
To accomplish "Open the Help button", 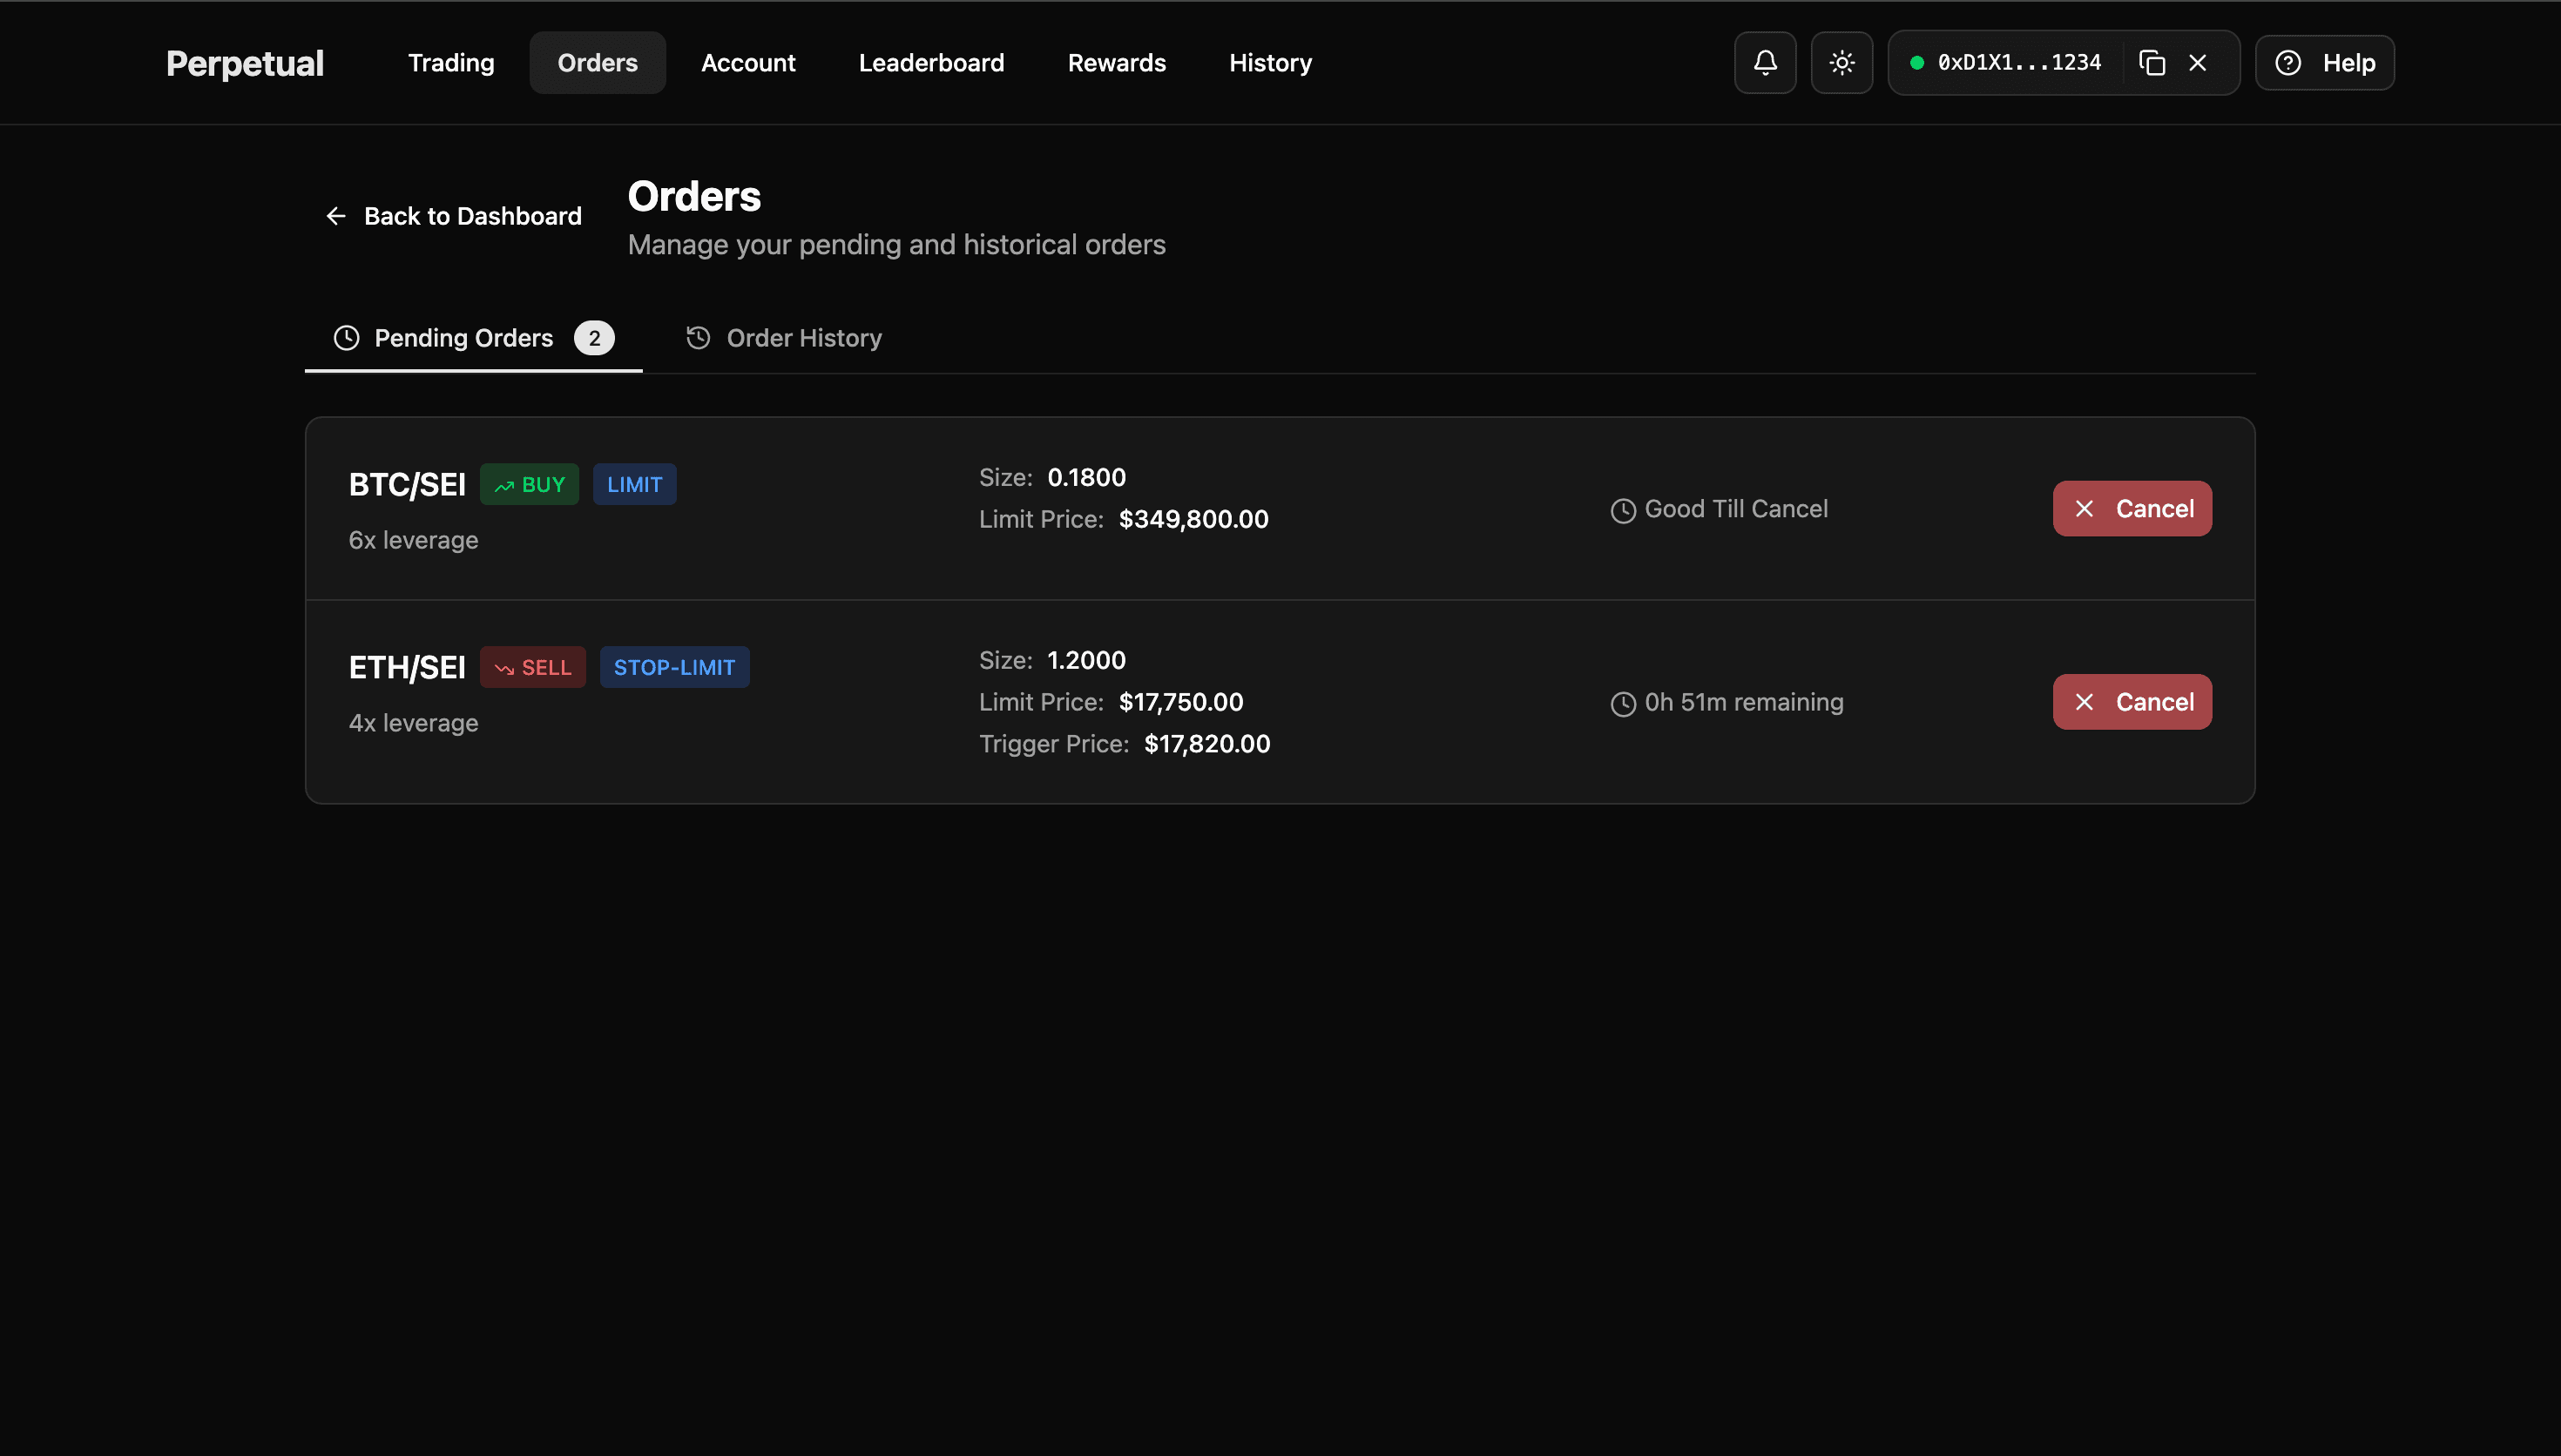I will pos(2324,63).
